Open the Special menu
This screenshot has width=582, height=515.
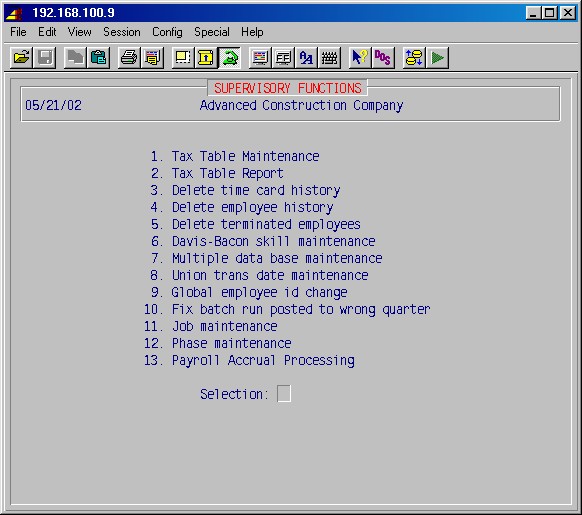pos(212,32)
